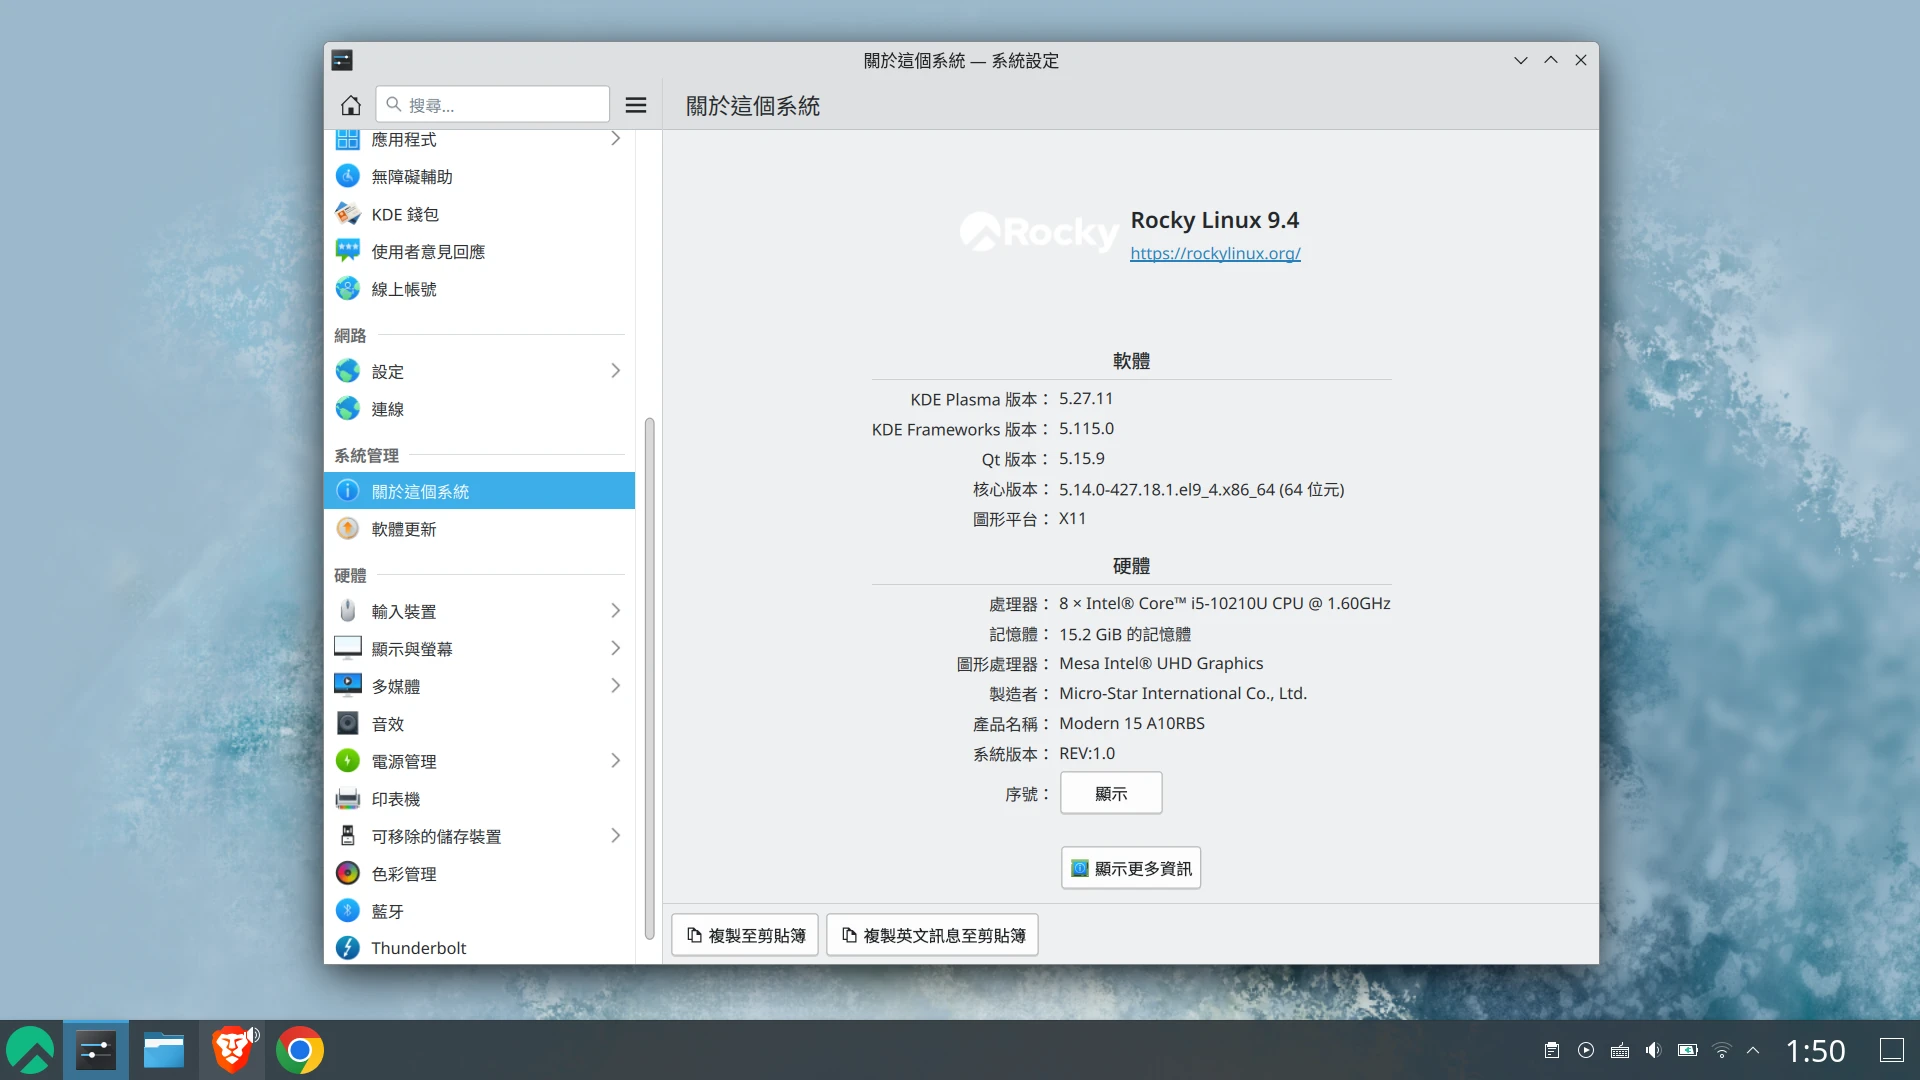Open the Bluetooth (藍牙) settings icon
Image resolution: width=1920 pixels, height=1080 pixels.
click(x=347, y=911)
